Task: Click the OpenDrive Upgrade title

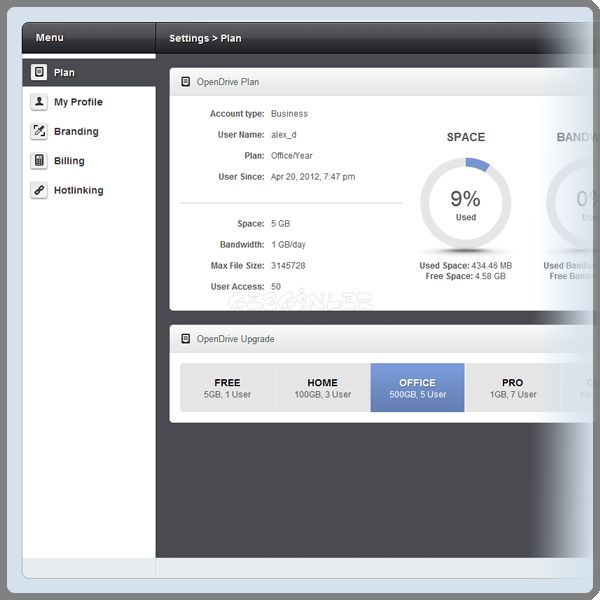Action: (x=235, y=339)
